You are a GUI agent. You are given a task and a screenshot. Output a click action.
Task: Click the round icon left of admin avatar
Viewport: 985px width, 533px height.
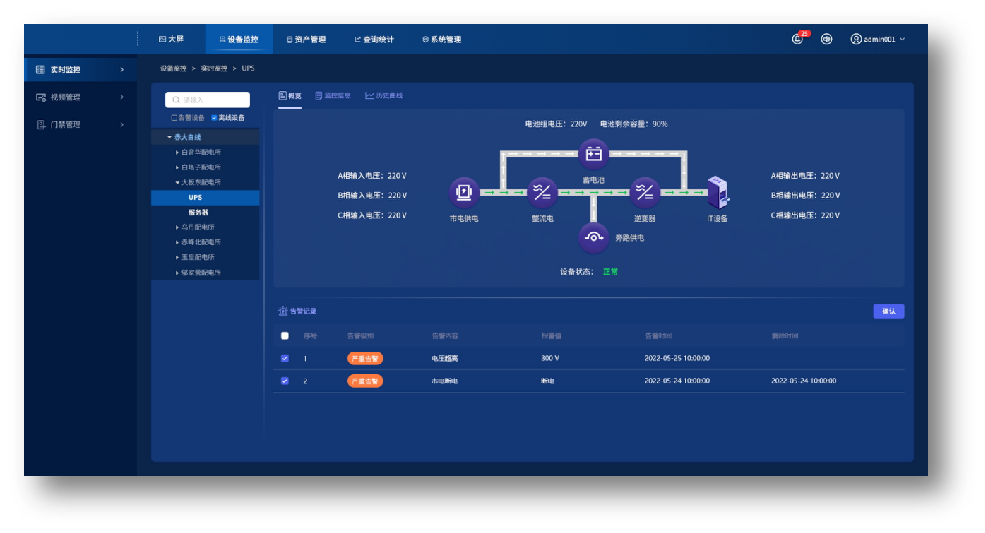827,39
